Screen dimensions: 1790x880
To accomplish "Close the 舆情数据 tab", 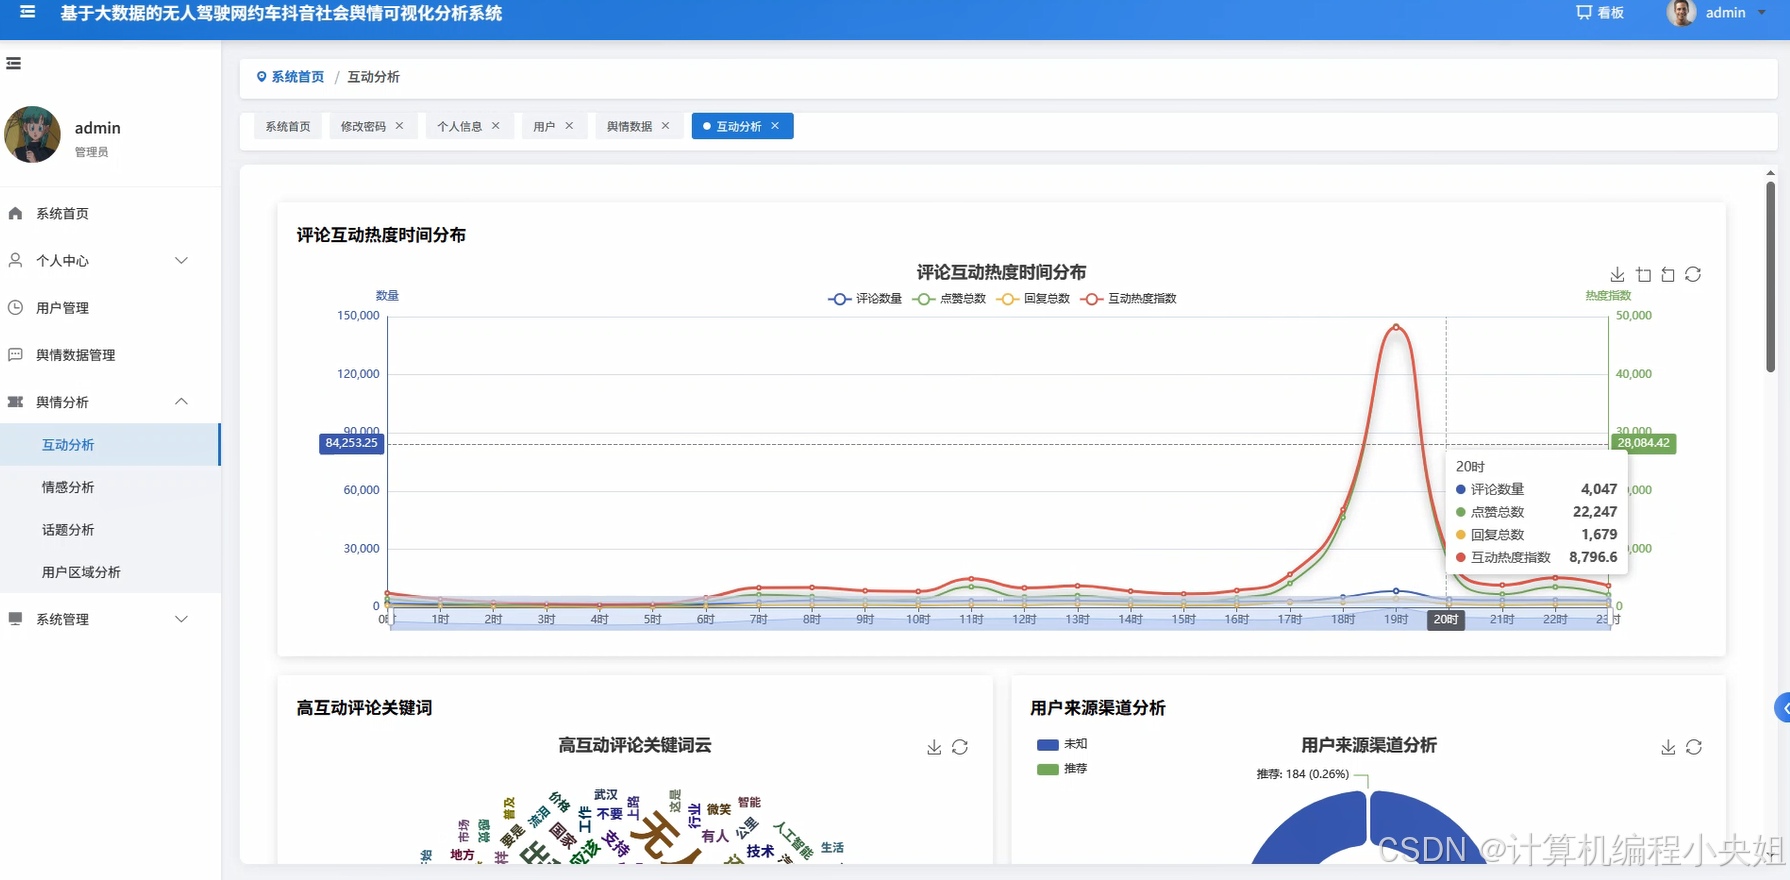I will pyautogui.click(x=665, y=126).
